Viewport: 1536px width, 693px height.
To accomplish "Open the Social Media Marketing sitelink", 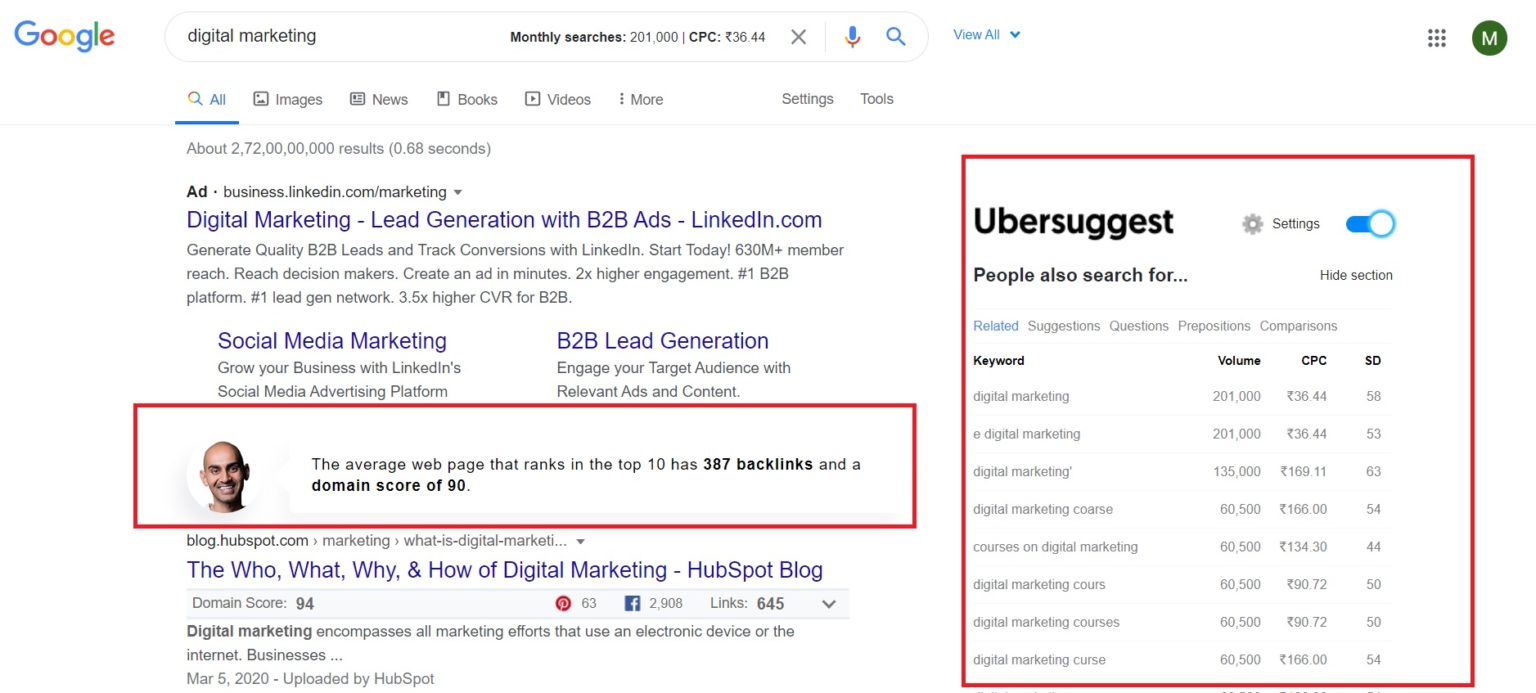I will click(x=332, y=341).
